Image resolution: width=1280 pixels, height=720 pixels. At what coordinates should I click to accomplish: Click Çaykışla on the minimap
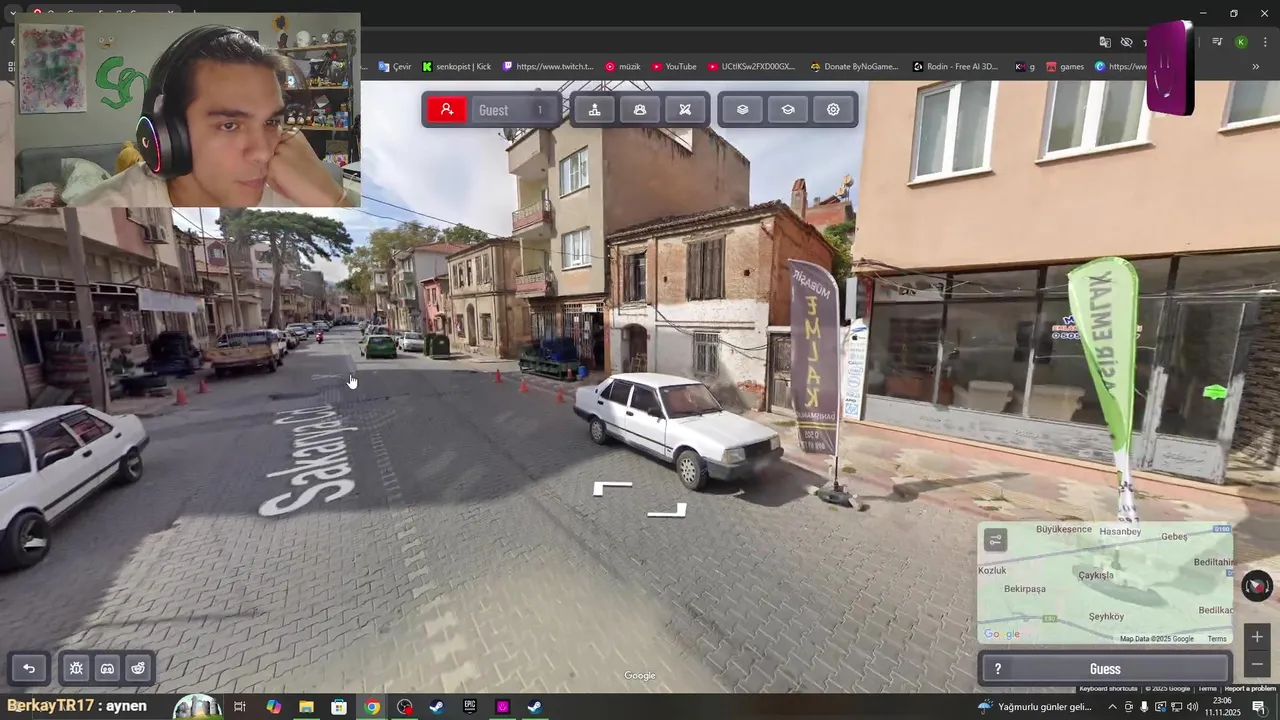tap(1096, 575)
